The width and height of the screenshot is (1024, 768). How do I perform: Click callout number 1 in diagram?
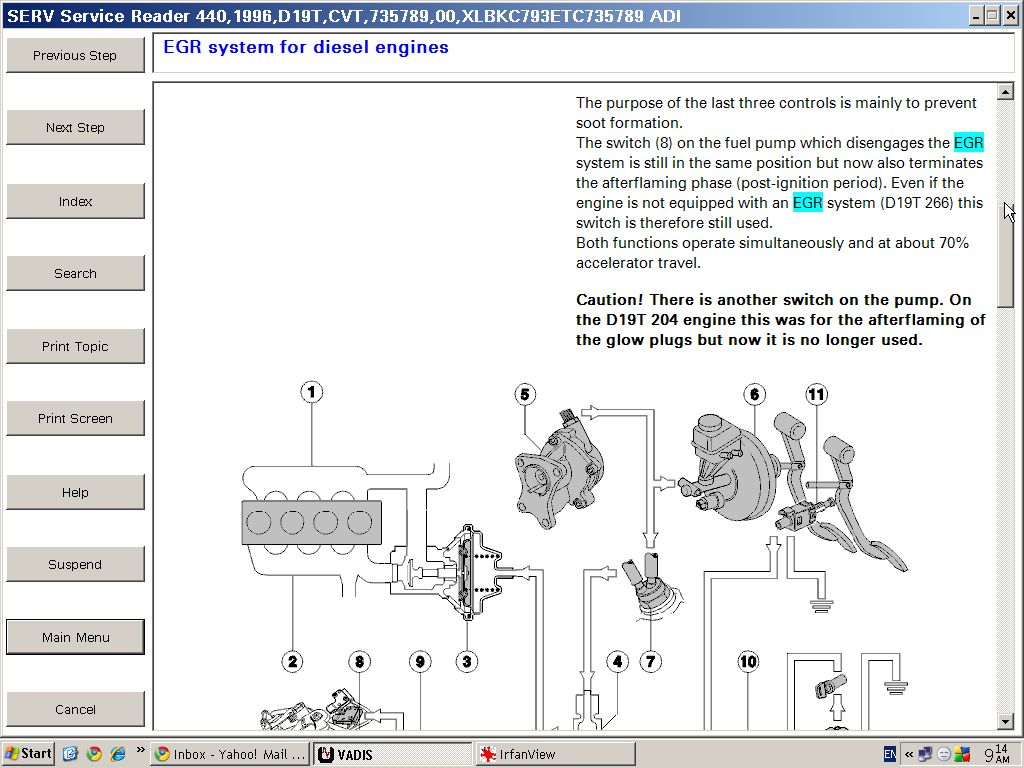coord(312,392)
